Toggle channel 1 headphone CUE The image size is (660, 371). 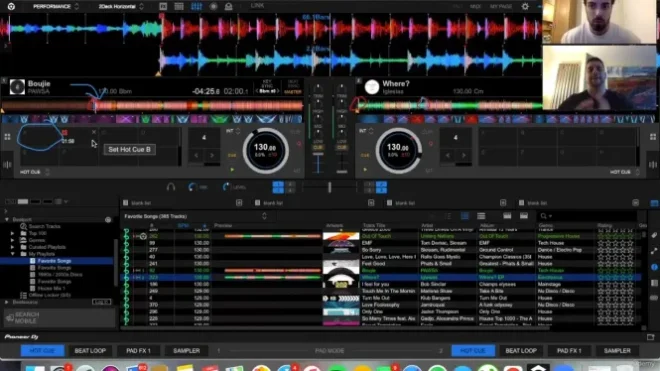click(318, 147)
